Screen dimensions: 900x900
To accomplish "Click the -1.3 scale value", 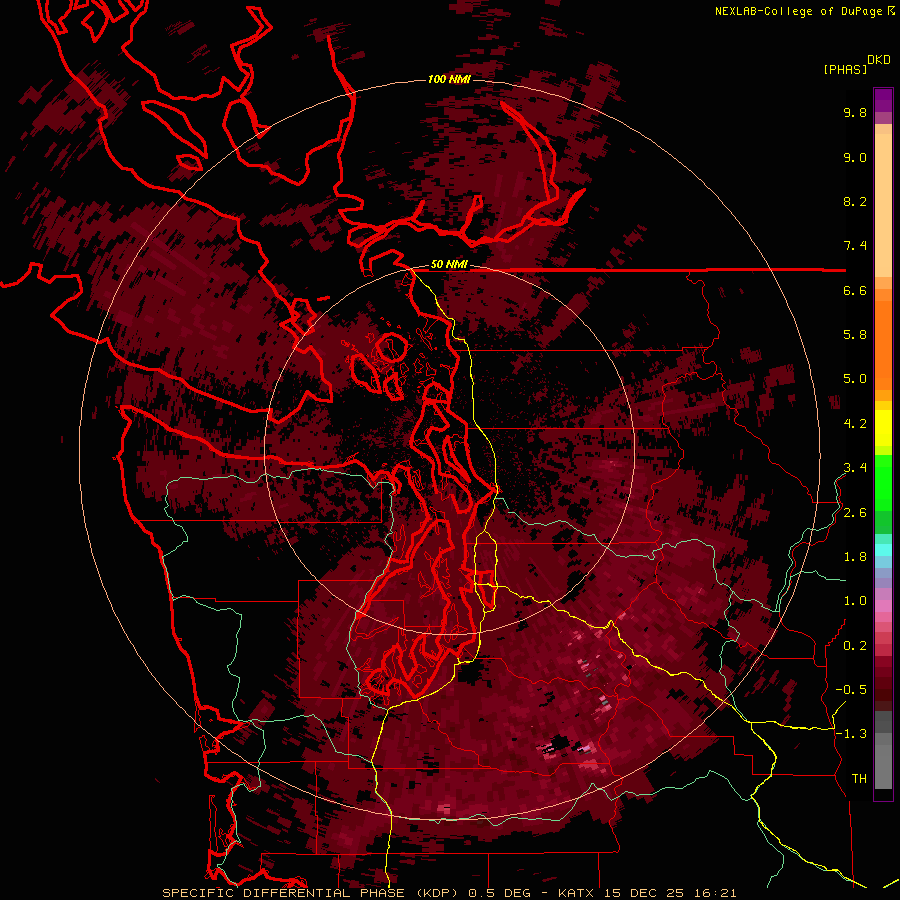I will click(x=851, y=734).
